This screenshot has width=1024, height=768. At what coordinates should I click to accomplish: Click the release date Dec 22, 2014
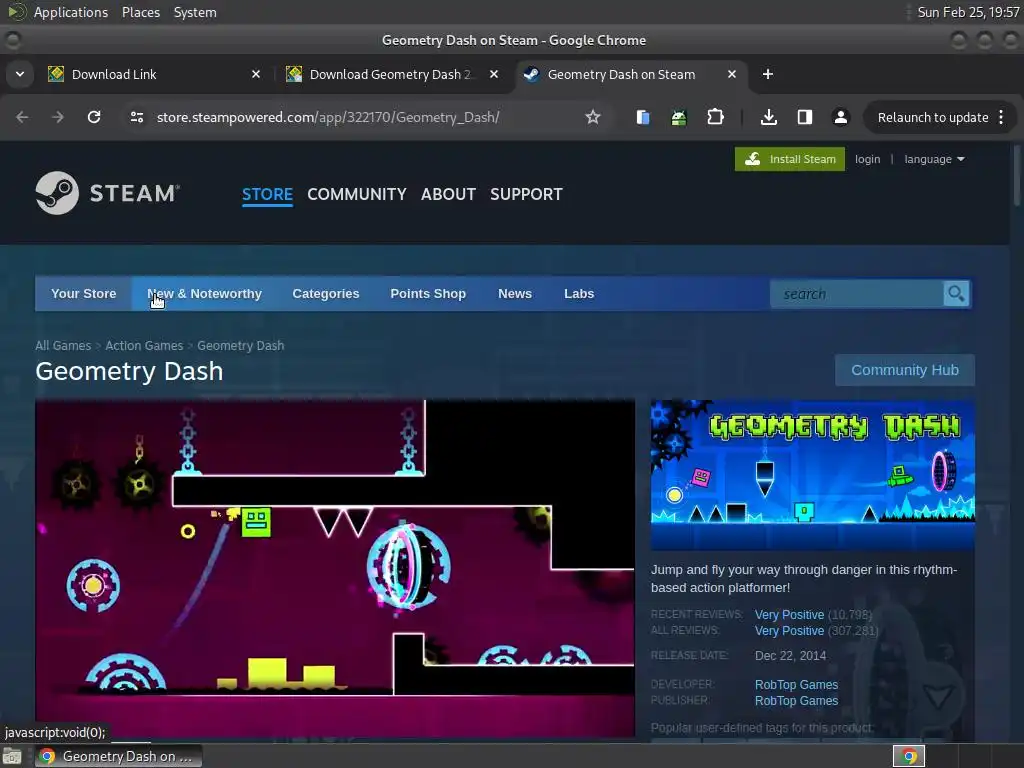pos(790,656)
